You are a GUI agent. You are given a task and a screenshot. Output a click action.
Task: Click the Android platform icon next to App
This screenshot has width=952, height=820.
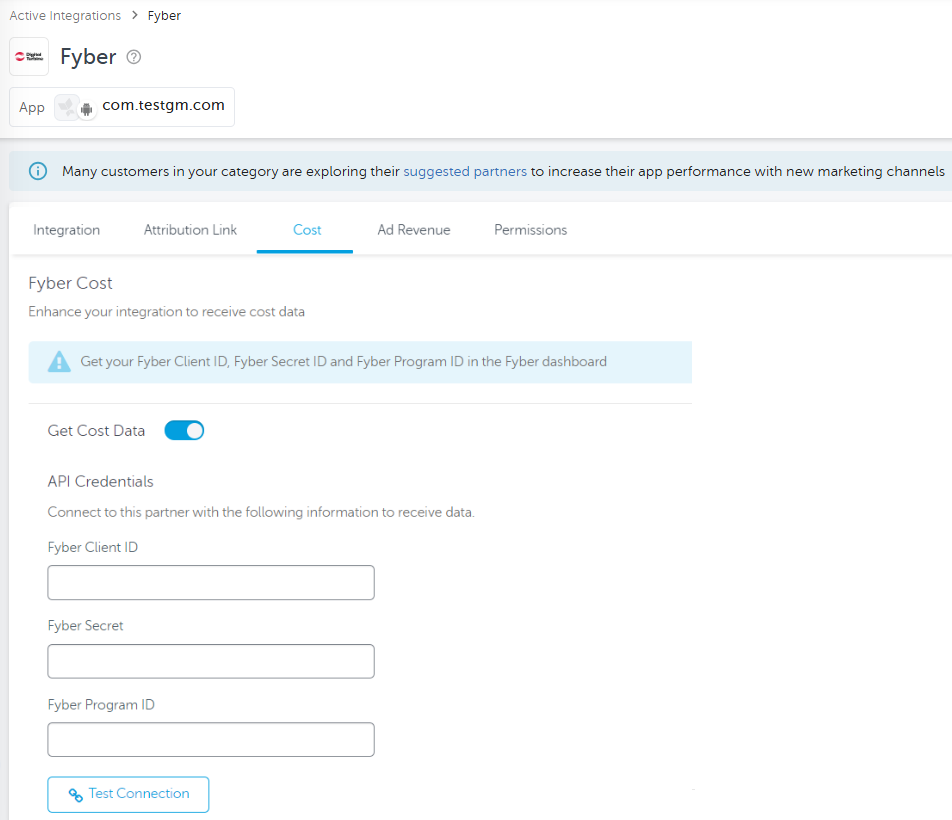87,109
